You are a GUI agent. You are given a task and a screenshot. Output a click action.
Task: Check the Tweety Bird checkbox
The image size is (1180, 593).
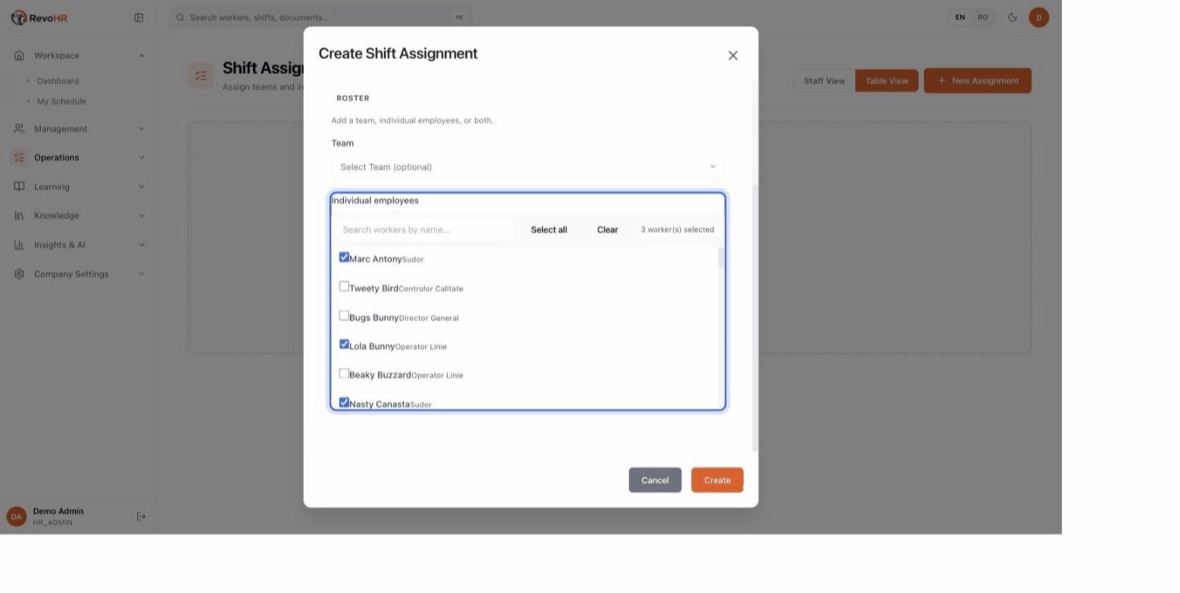[344, 287]
